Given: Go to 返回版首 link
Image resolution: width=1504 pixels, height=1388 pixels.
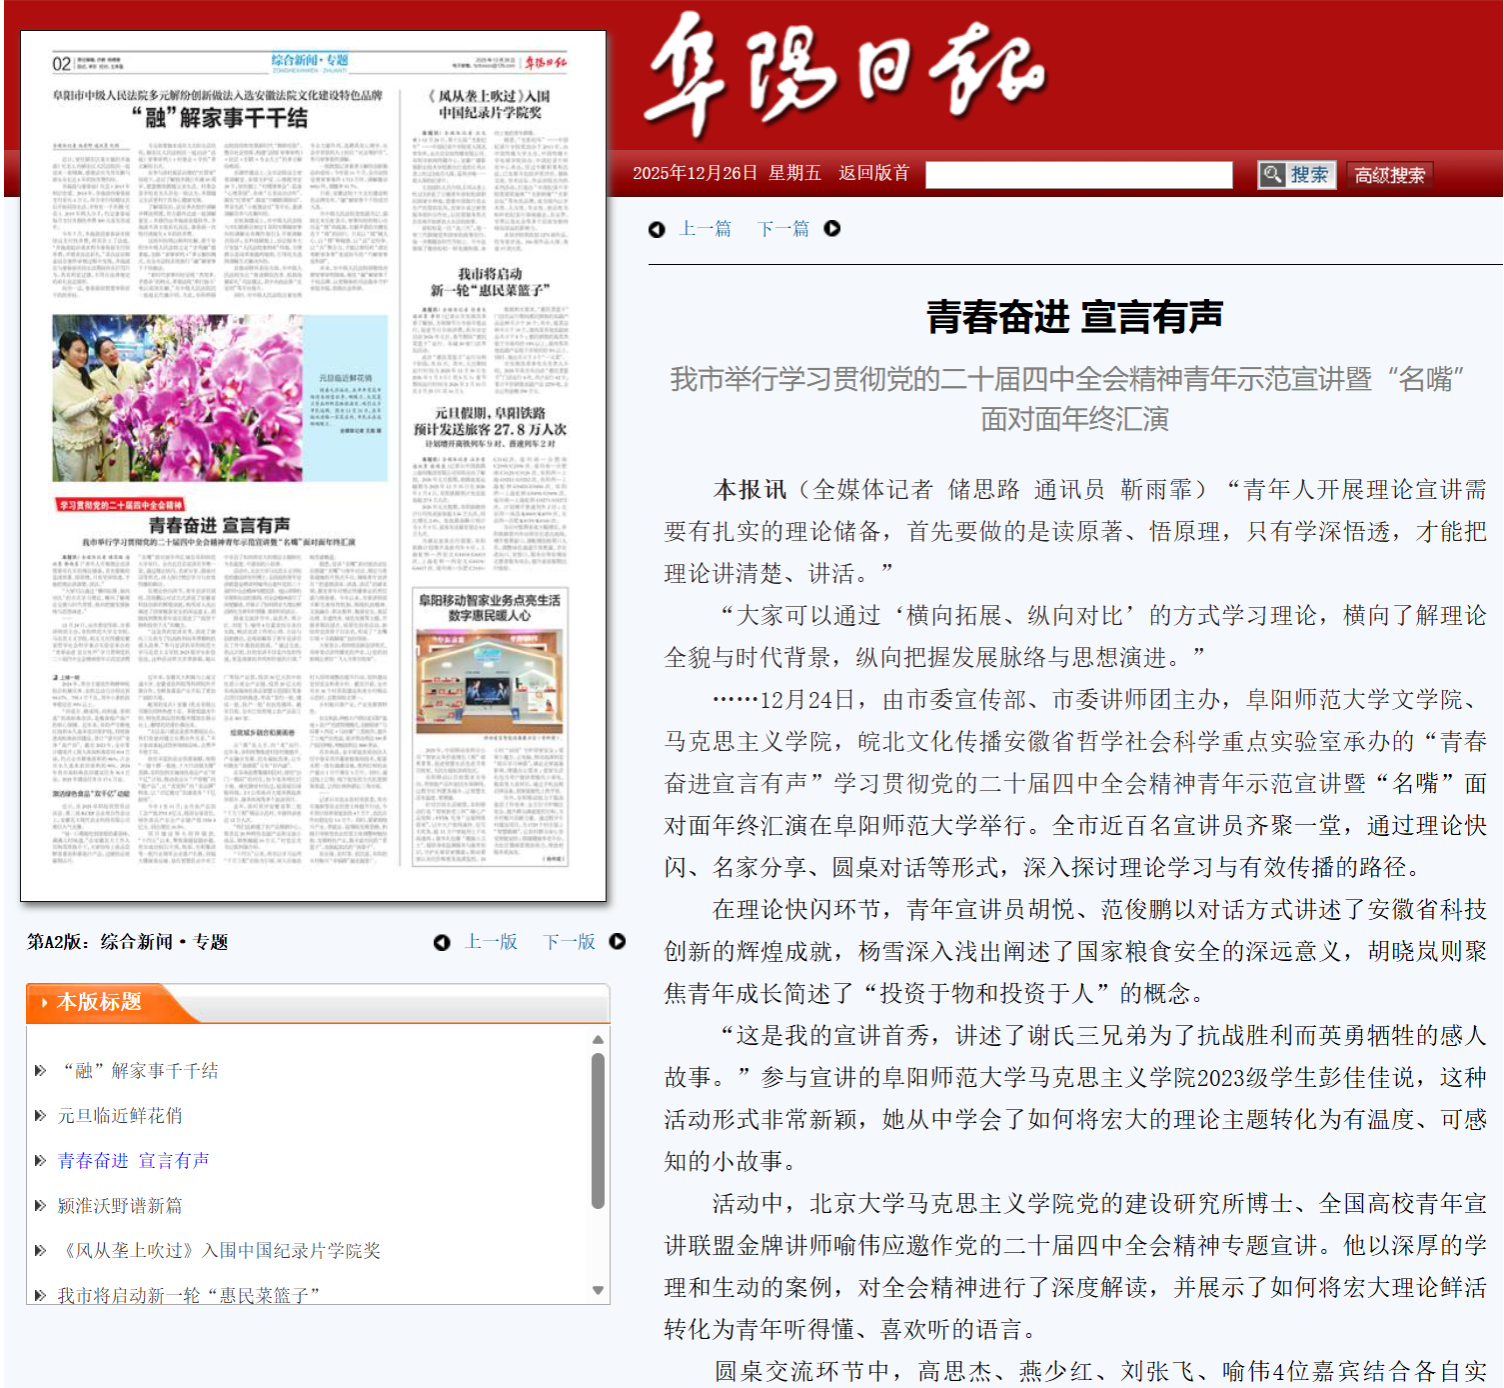Looking at the screenshot, I should point(873,173).
